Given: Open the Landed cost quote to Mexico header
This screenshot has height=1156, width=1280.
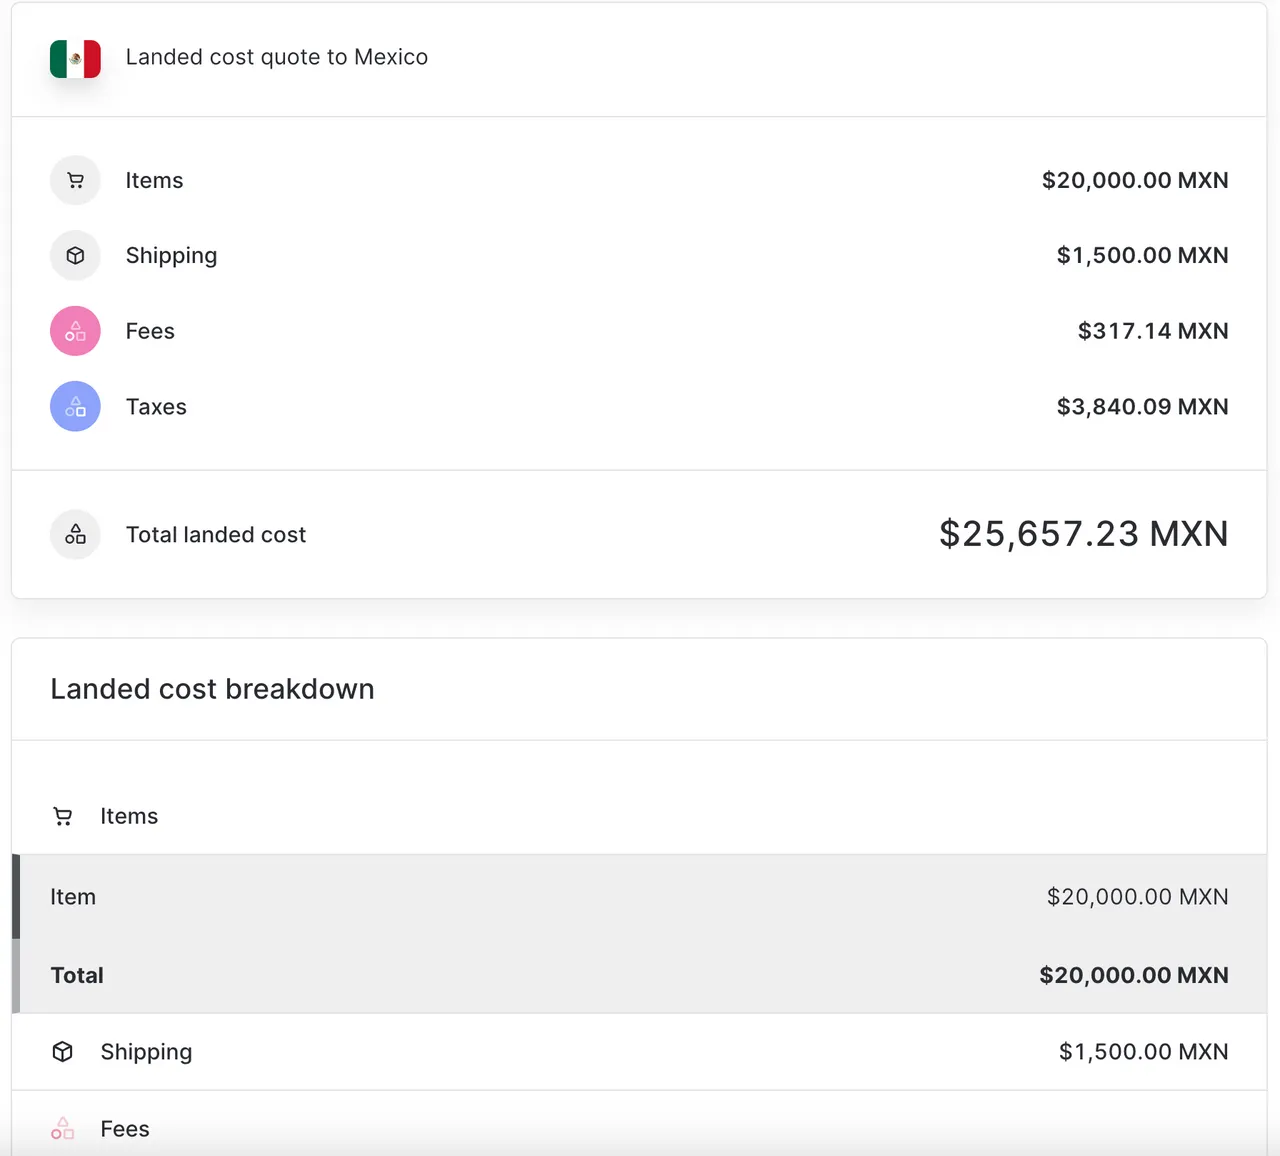Looking at the screenshot, I should pyautogui.click(x=277, y=57).
